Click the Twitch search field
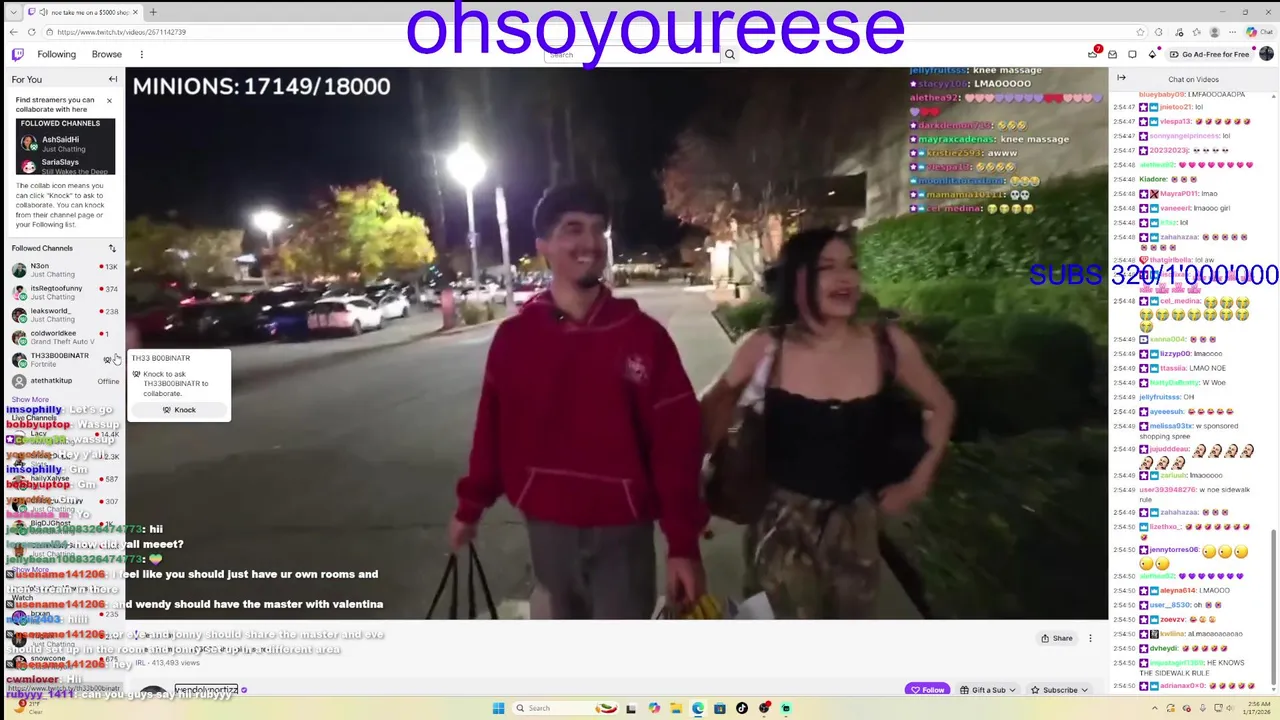This screenshot has height=720, width=1280. (633, 54)
